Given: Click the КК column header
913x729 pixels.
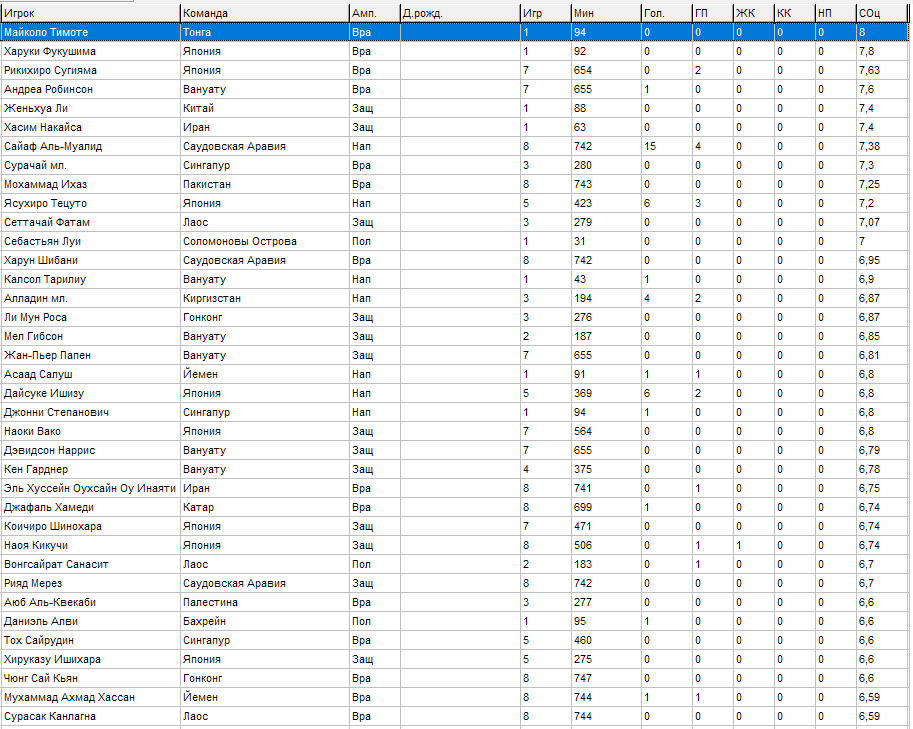Looking at the screenshot, I should [x=793, y=13].
